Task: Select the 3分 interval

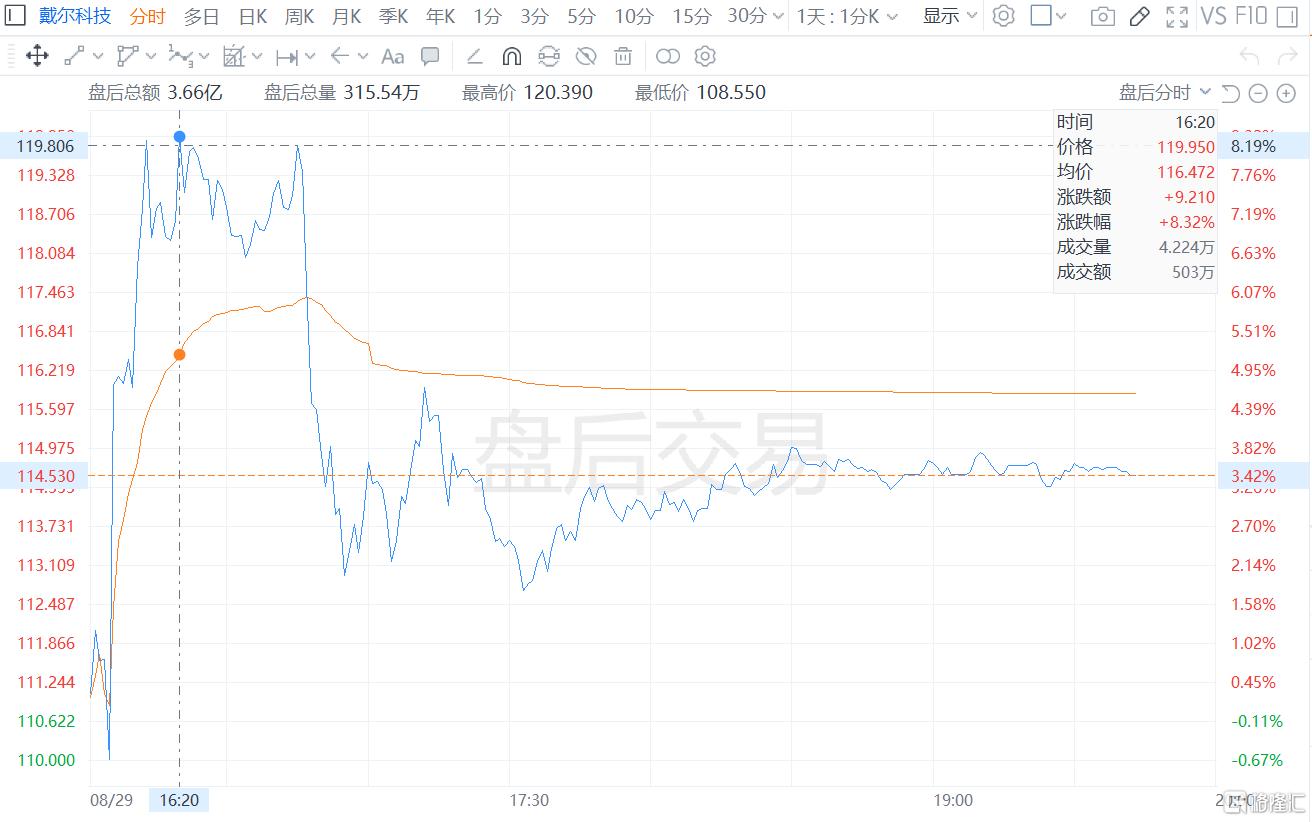Action: 534,16
